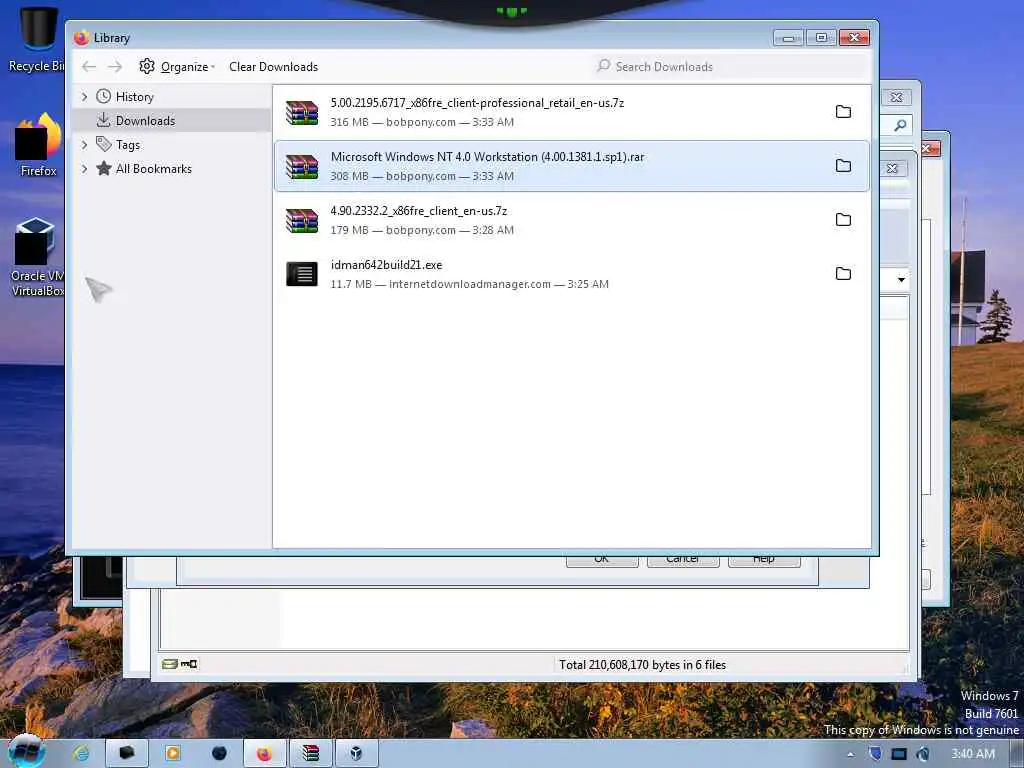Click Clear Downloads

coord(274,67)
